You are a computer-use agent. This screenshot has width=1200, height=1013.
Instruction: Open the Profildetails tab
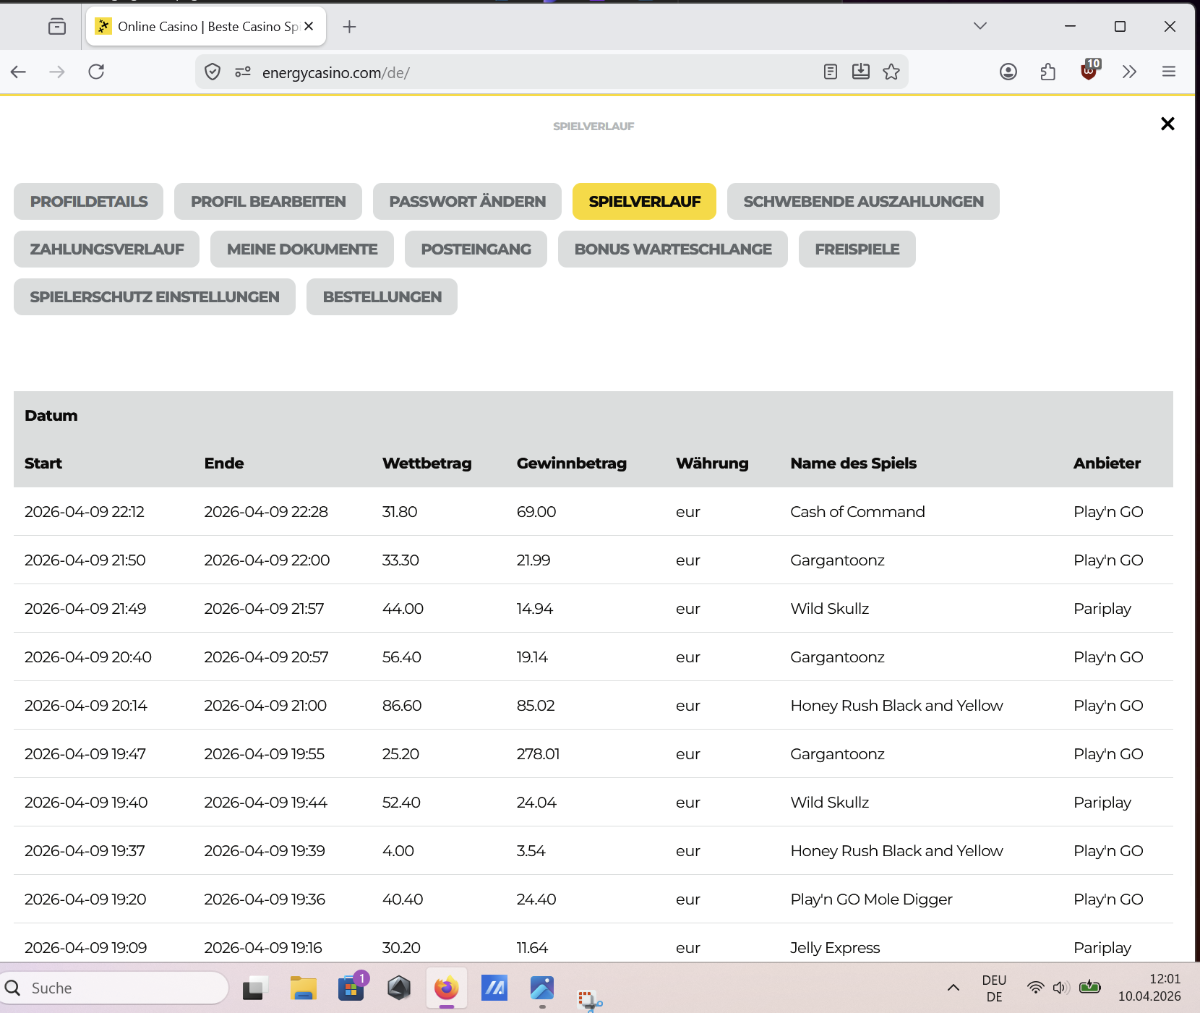[89, 201]
